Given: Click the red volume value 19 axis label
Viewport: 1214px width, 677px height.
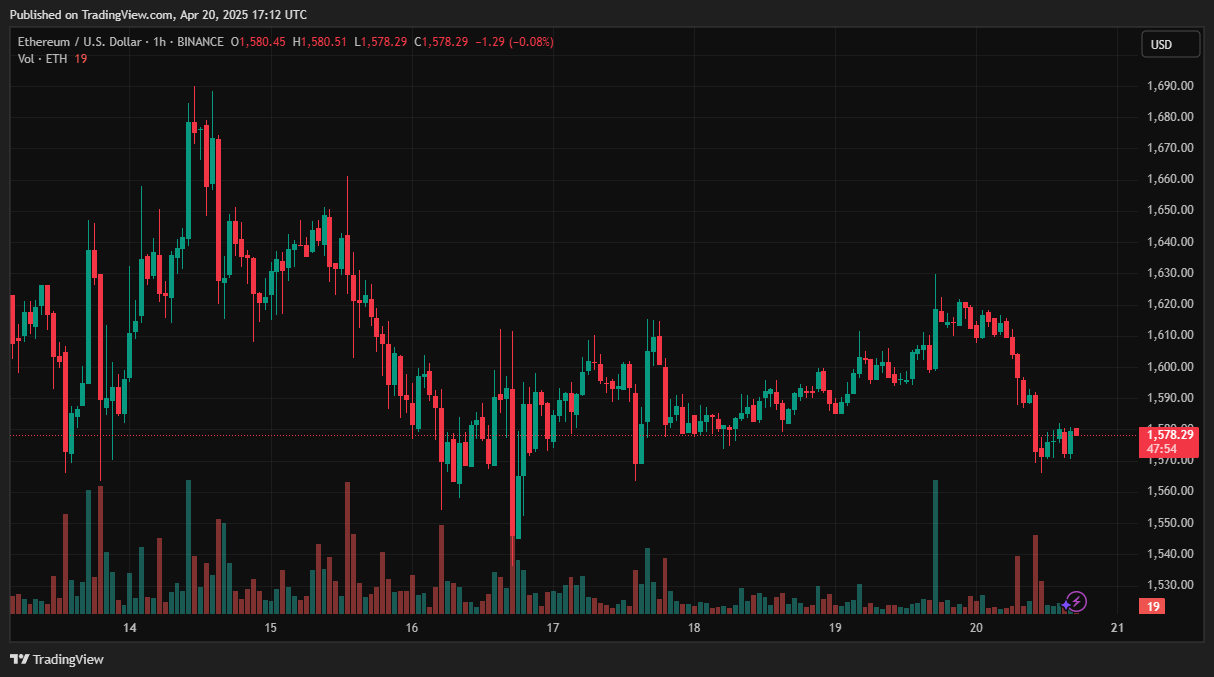Looking at the screenshot, I should point(1152,606).
